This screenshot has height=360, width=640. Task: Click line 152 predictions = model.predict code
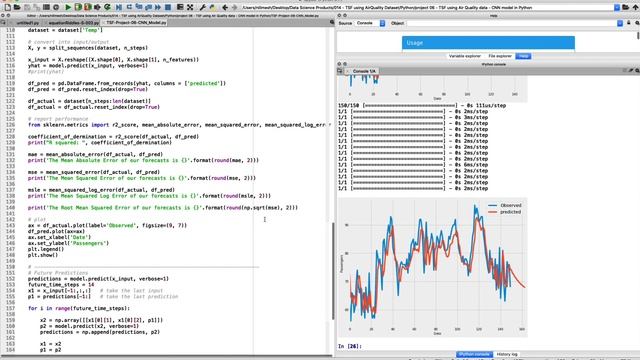click(x=98, y=279)
